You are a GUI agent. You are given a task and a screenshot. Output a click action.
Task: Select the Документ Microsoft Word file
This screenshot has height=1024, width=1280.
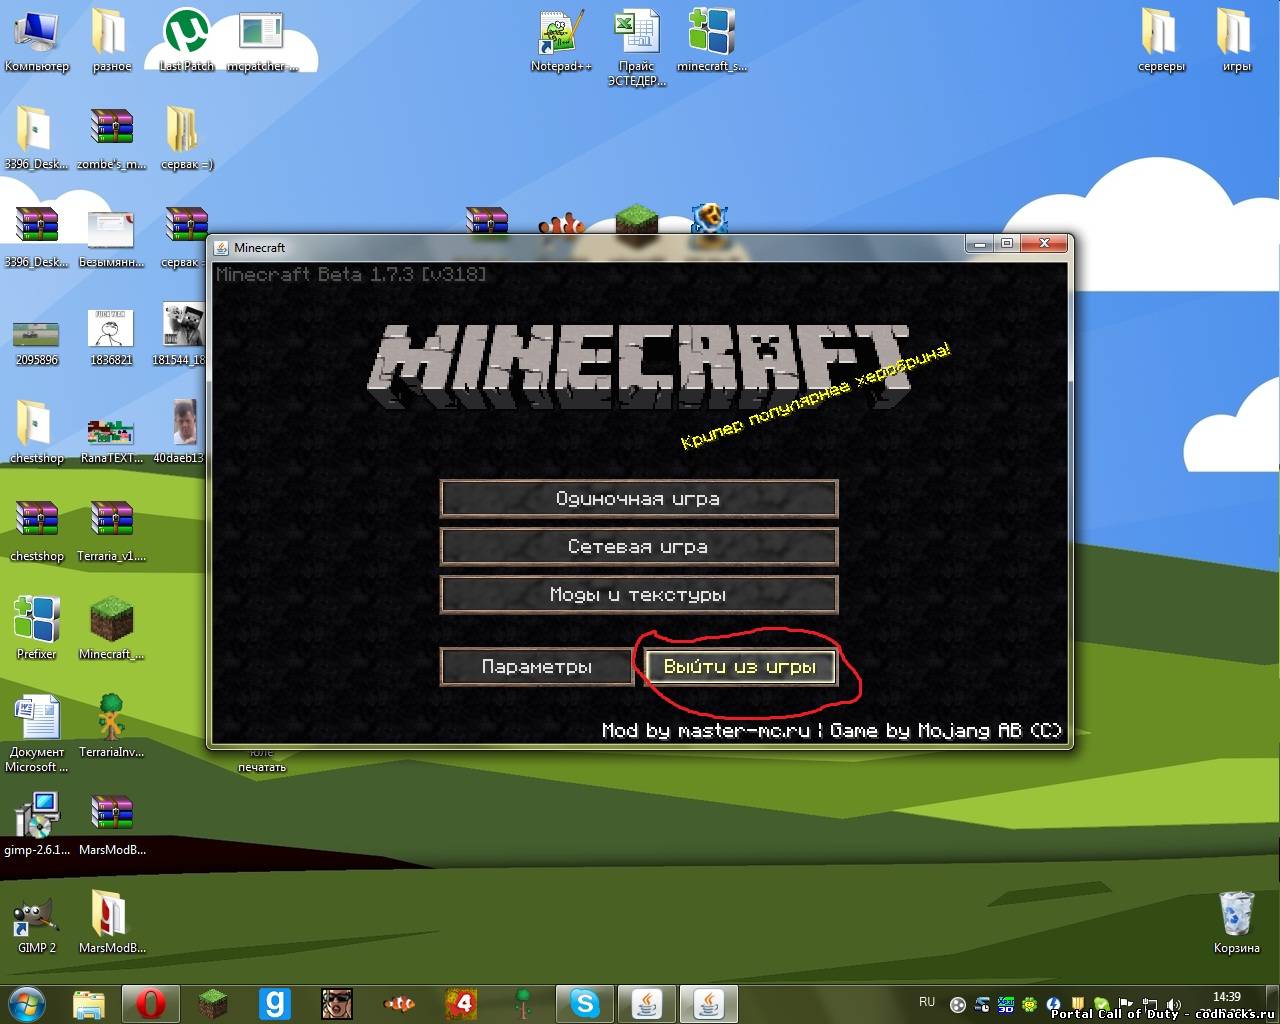pos(36,732)
